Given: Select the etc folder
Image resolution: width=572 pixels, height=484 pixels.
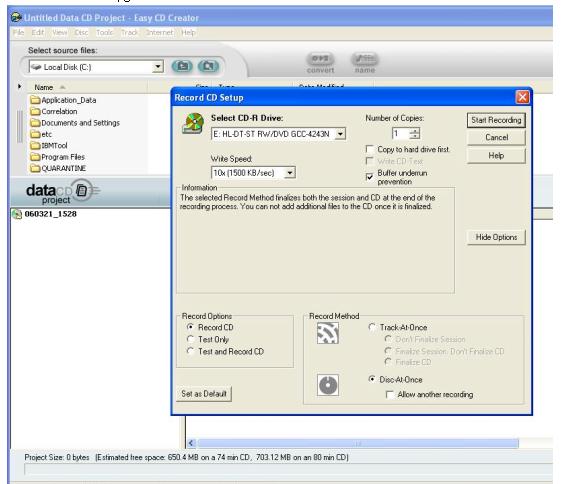Looking at the screenshot, I should (42, 134).
